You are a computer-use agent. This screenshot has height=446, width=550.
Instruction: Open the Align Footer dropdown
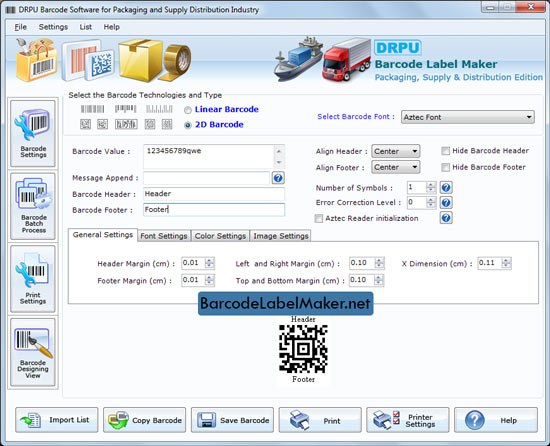click(x=396, y=167)
